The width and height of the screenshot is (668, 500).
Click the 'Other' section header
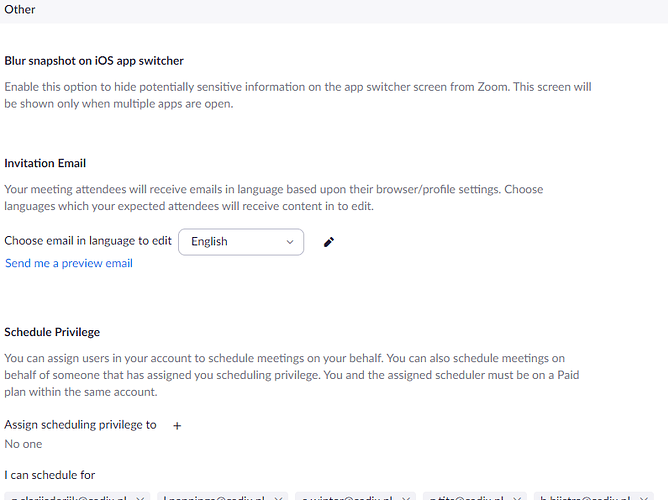pyautogui.click(x=19, y=9)
